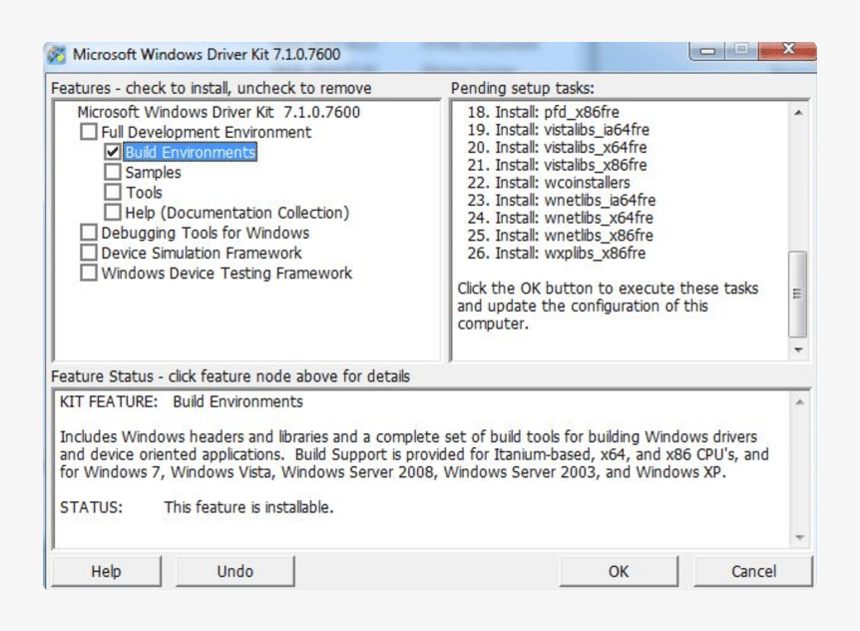Click the Driver Kit title bar icon
The height and width of the screenshot is (631, 860).
56,54
